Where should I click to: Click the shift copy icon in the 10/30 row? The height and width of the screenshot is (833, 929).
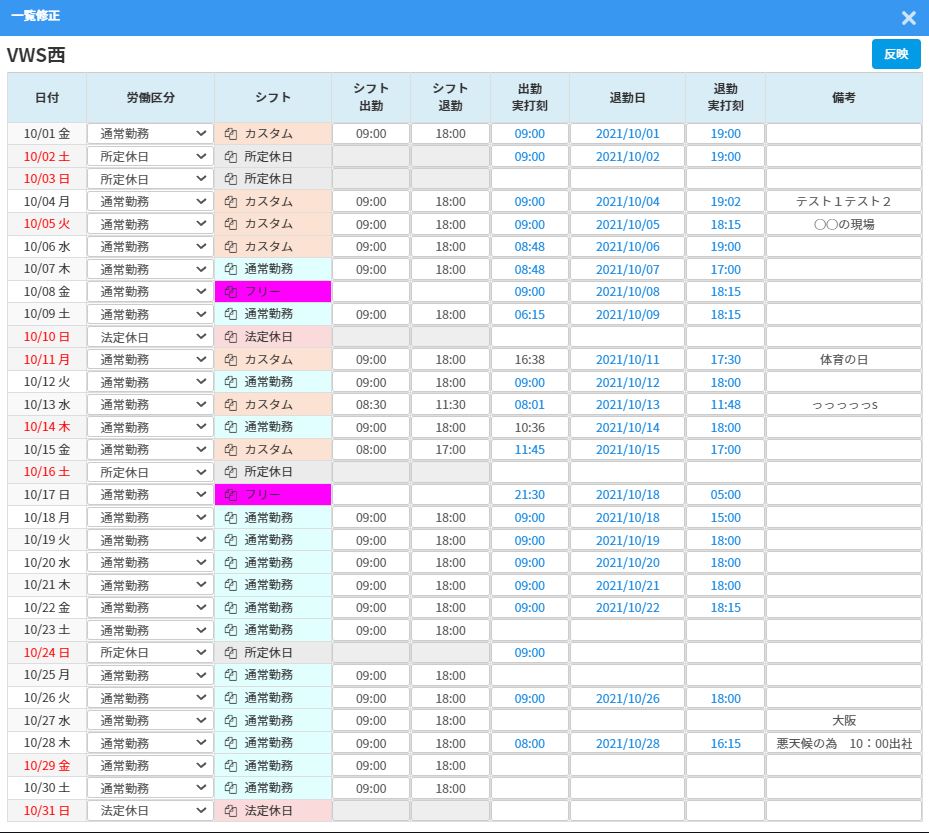pos(231,788)
